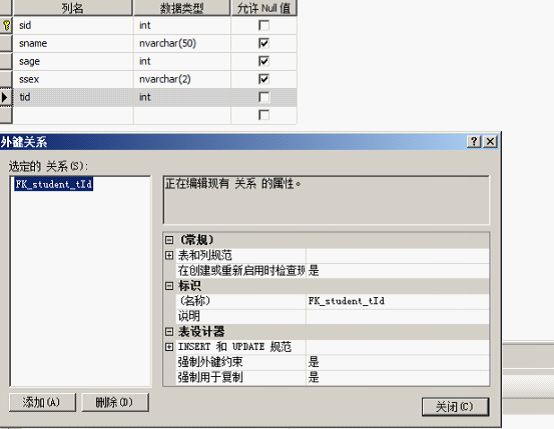The height and width of the screenshot is (429, 554).
Task: Uncheck Allow Null for sage
Action: tap(264, 61)
